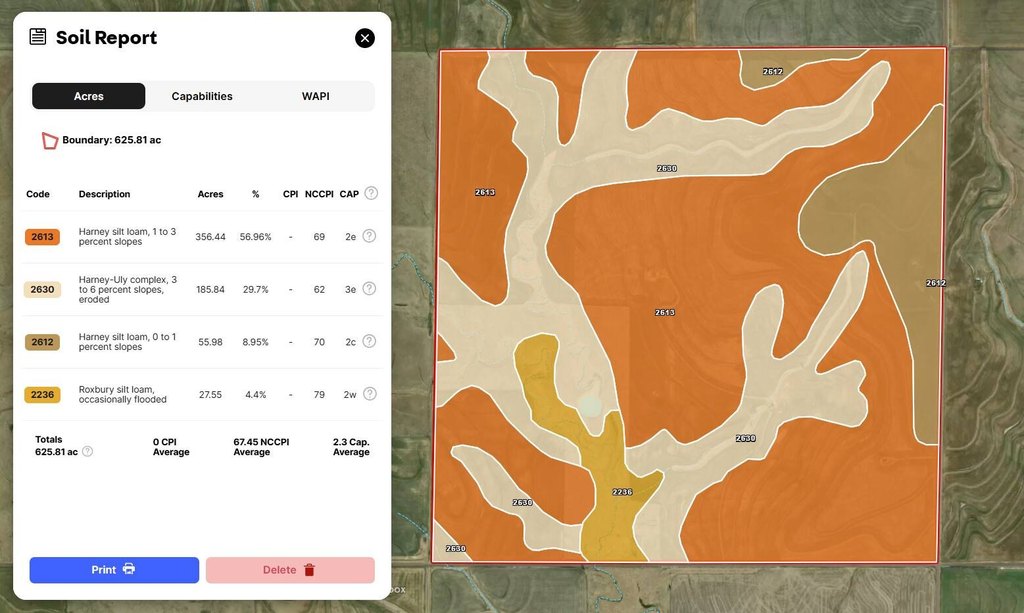Click the yellow 2236 soil code swatch
1024x613 pixels.
click(42, 395)
